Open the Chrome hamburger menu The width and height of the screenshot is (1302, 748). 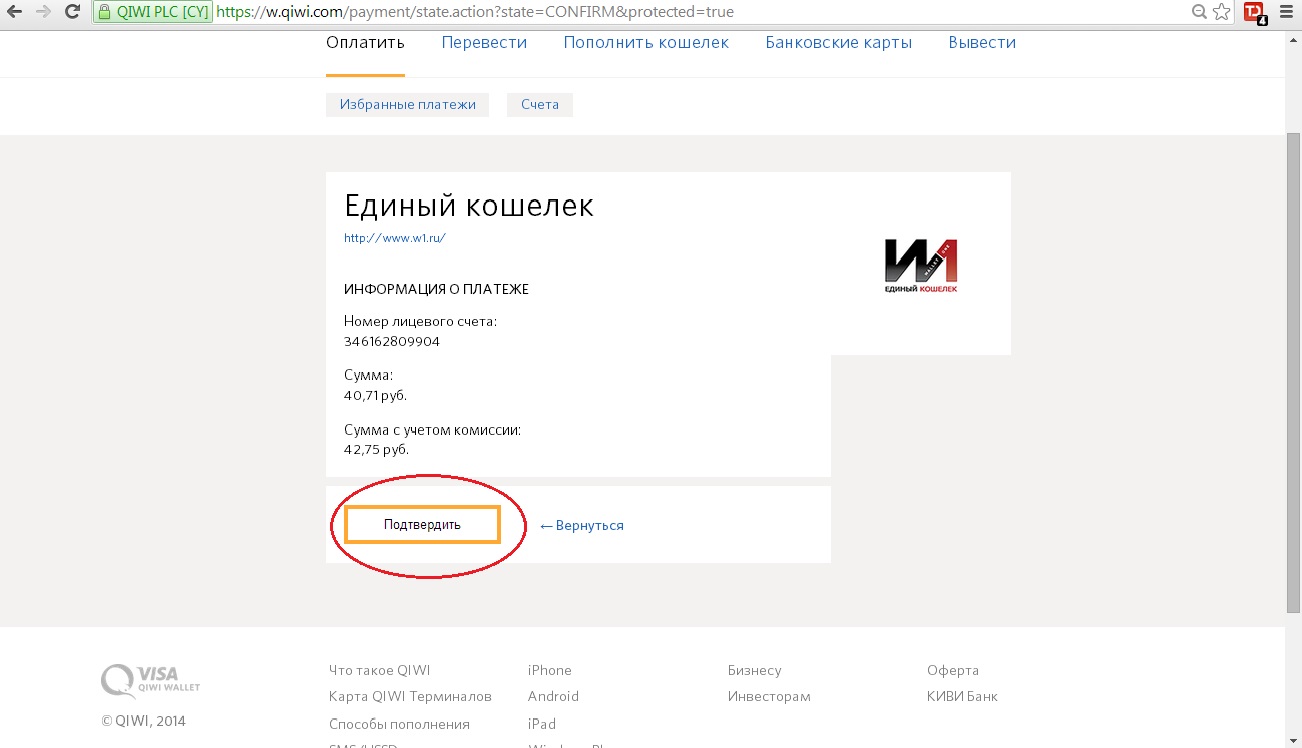click(1286, 12)
